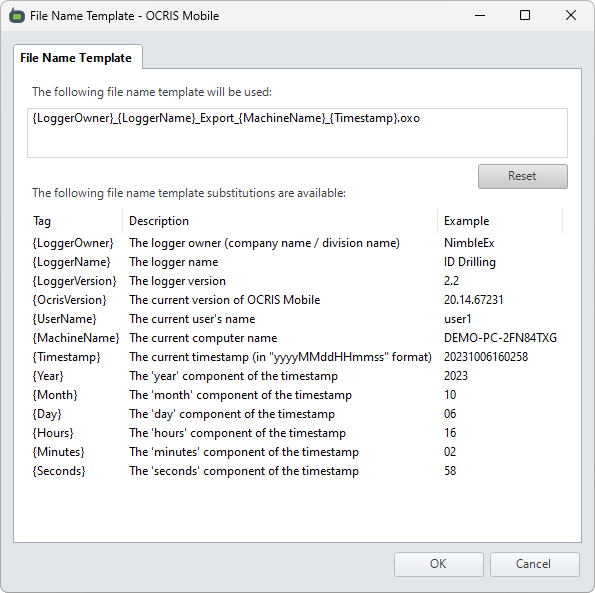Close the File Name Template window
595x593 pixels.
(571, 16)
